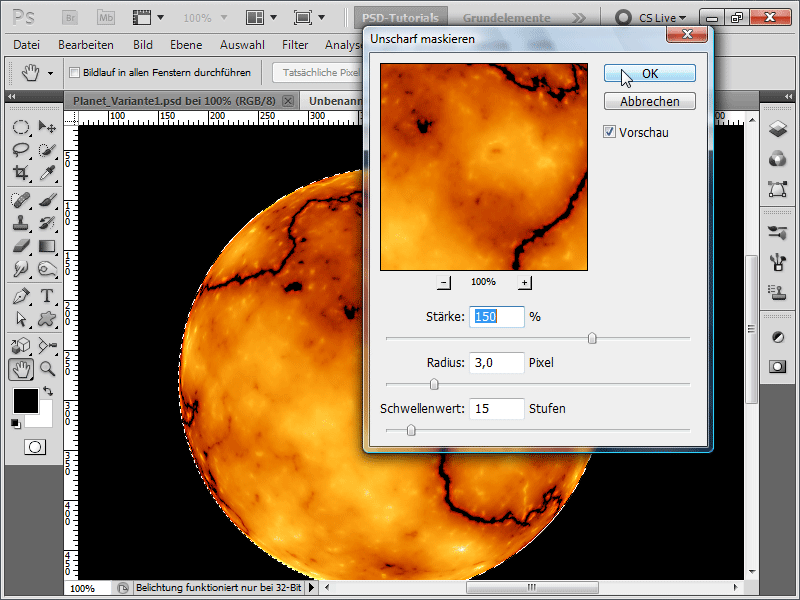Swap foreground and background colors

point(47,391)
